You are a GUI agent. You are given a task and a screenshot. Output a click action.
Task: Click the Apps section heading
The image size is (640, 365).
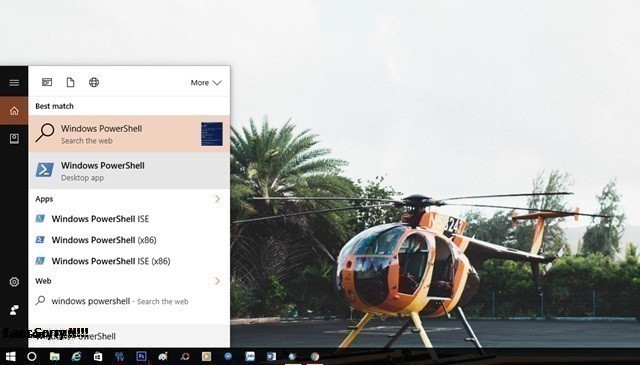(x=44, y=199)
